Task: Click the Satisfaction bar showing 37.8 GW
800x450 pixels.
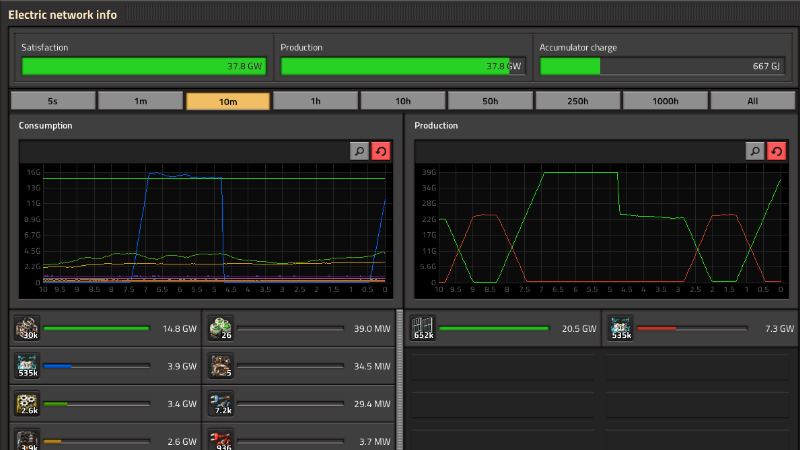Action: point(144,66)
